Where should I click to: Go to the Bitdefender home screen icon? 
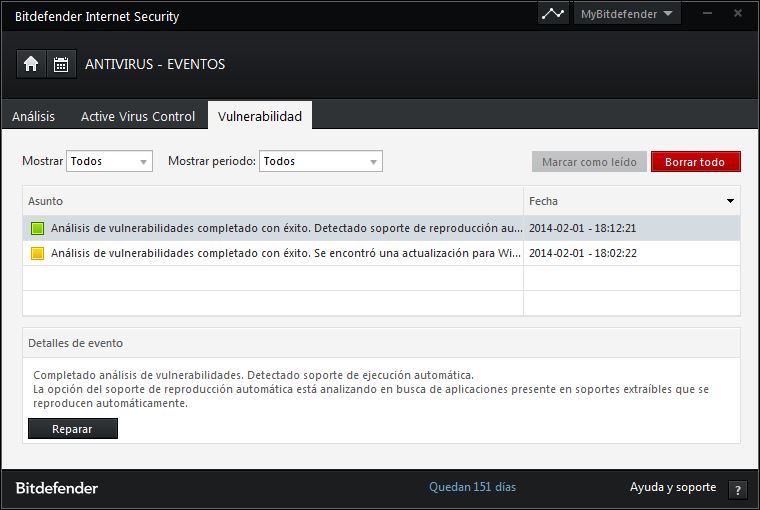tap(31, 64)
